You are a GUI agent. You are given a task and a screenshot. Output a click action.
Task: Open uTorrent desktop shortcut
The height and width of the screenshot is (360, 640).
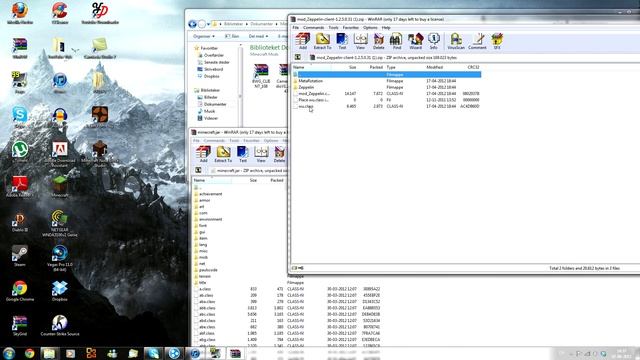(20, 152)
